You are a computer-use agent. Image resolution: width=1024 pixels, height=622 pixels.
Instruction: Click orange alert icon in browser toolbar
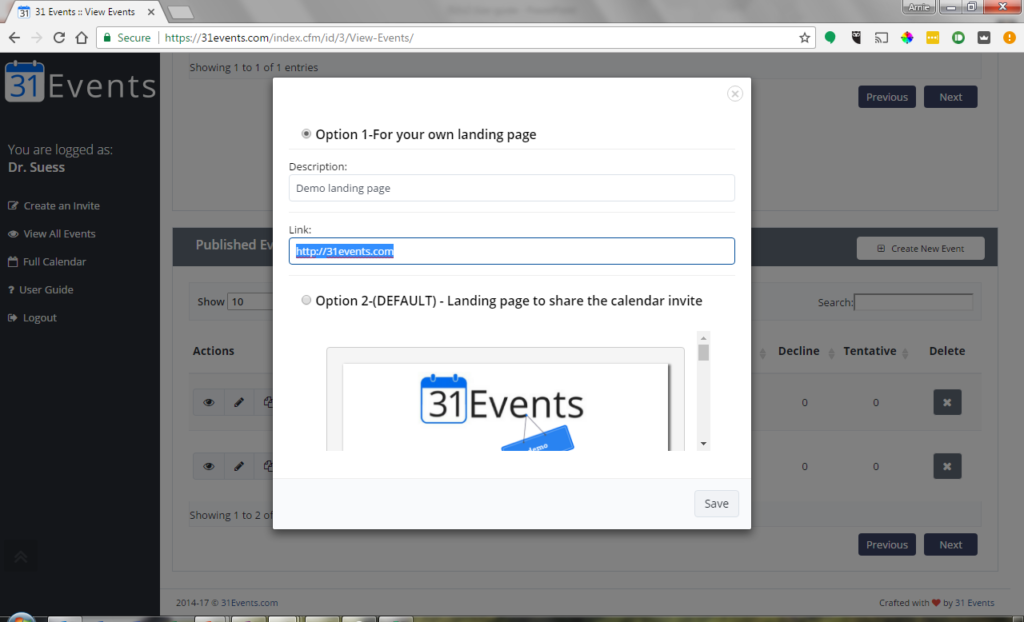point(1009,38)
